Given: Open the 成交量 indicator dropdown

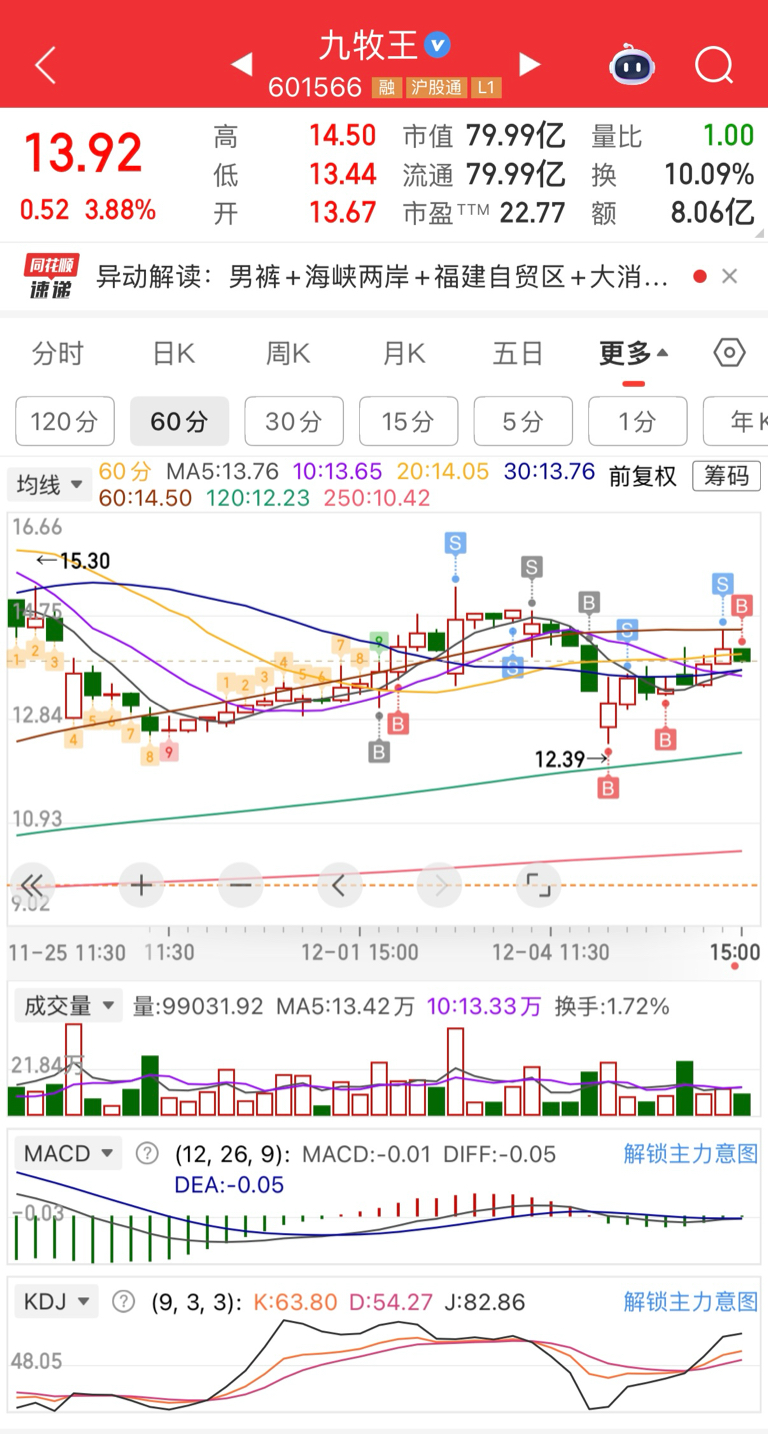Looking at the screenshot, I should pos(67,1005).
